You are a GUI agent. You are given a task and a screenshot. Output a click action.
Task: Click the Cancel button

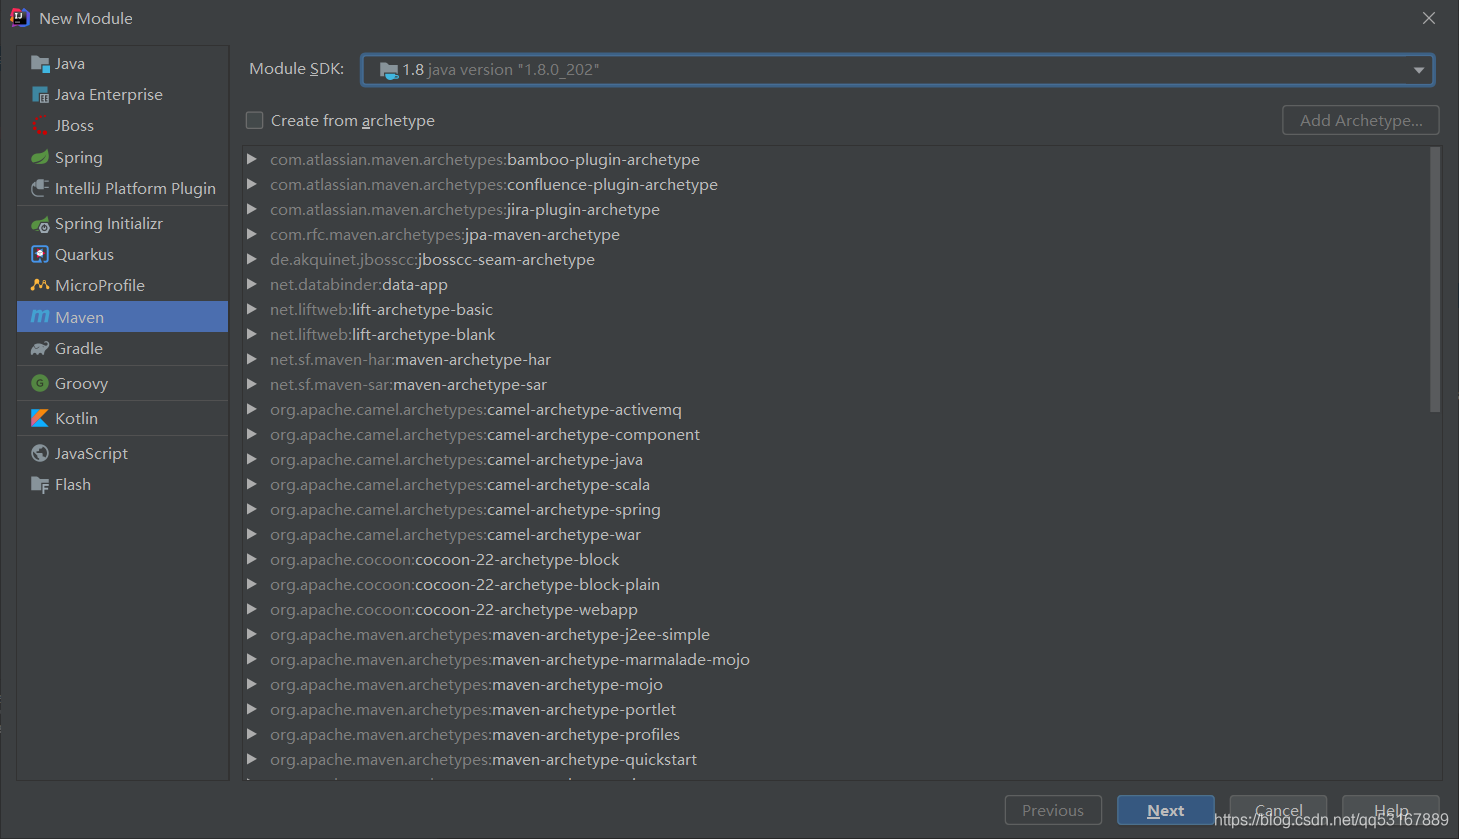[x=1278, y=811]
